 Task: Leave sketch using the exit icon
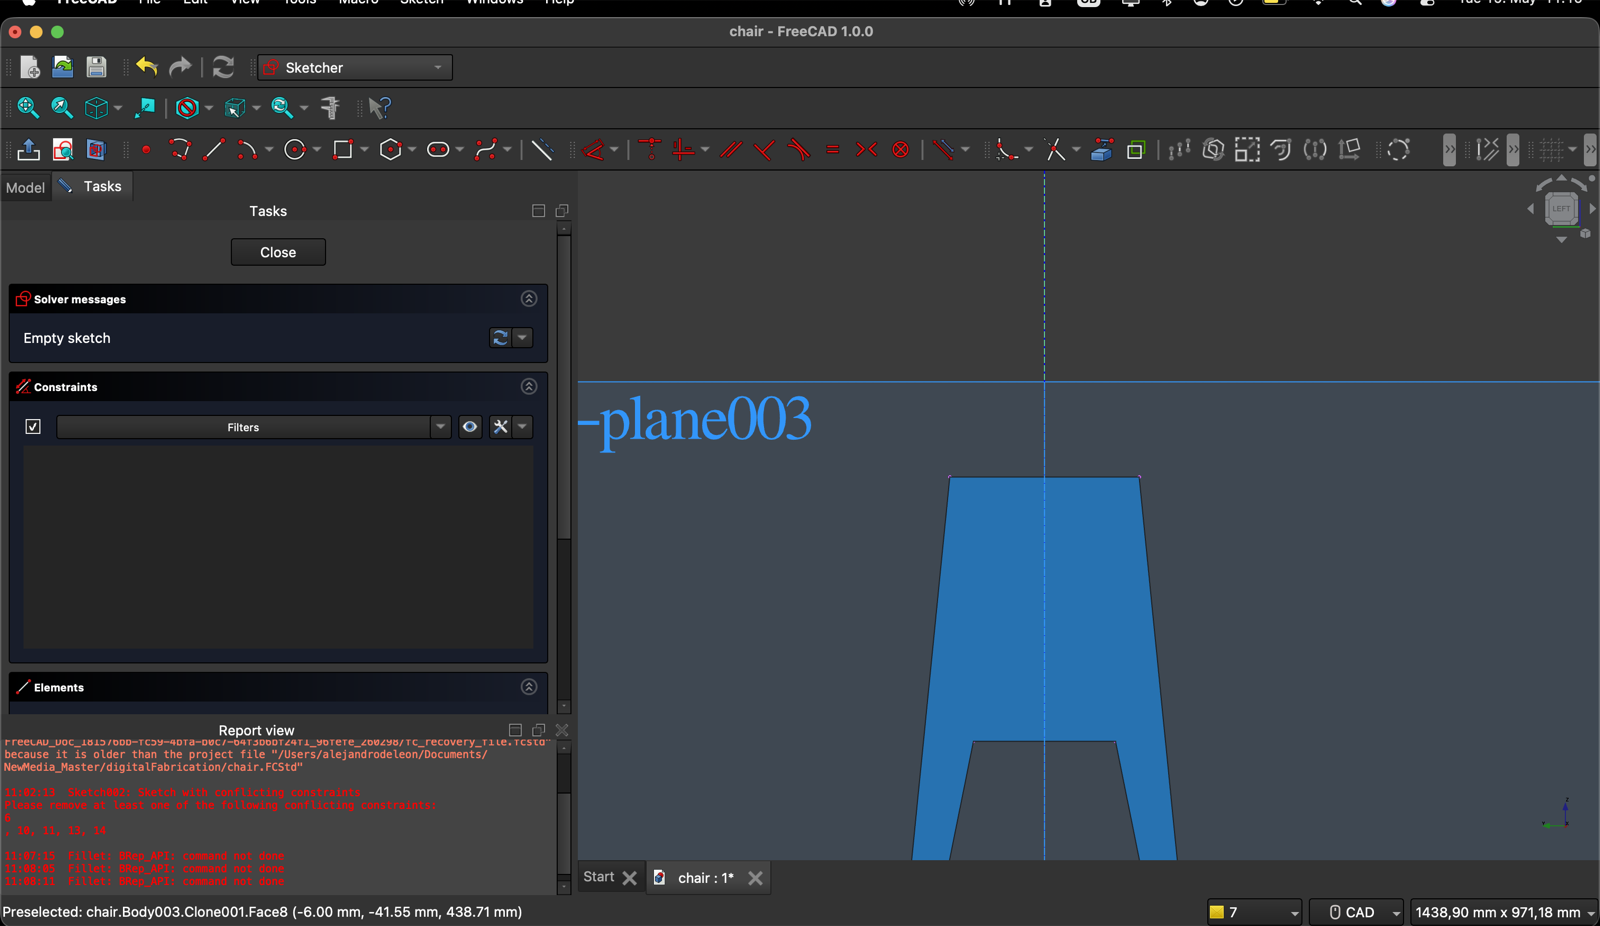pos(29,150)
